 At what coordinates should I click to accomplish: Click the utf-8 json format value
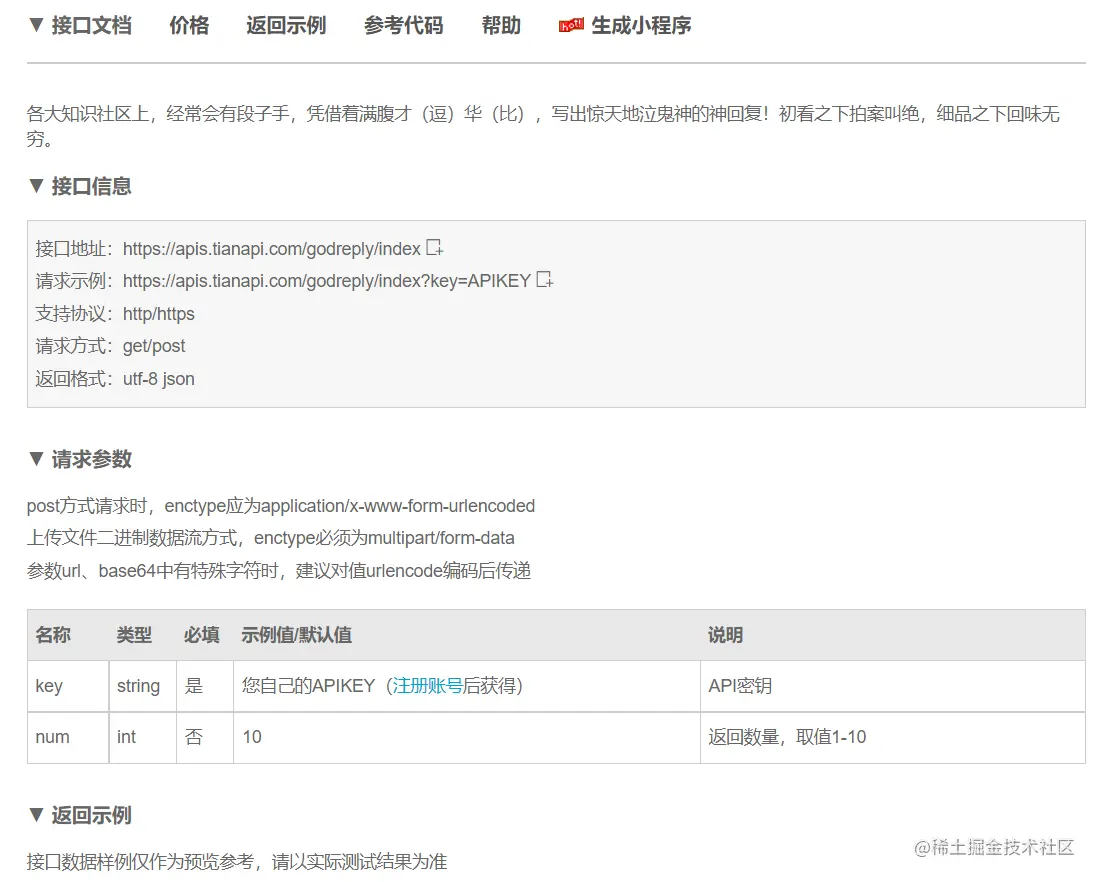pyautogui.click(x=159, y=379)
